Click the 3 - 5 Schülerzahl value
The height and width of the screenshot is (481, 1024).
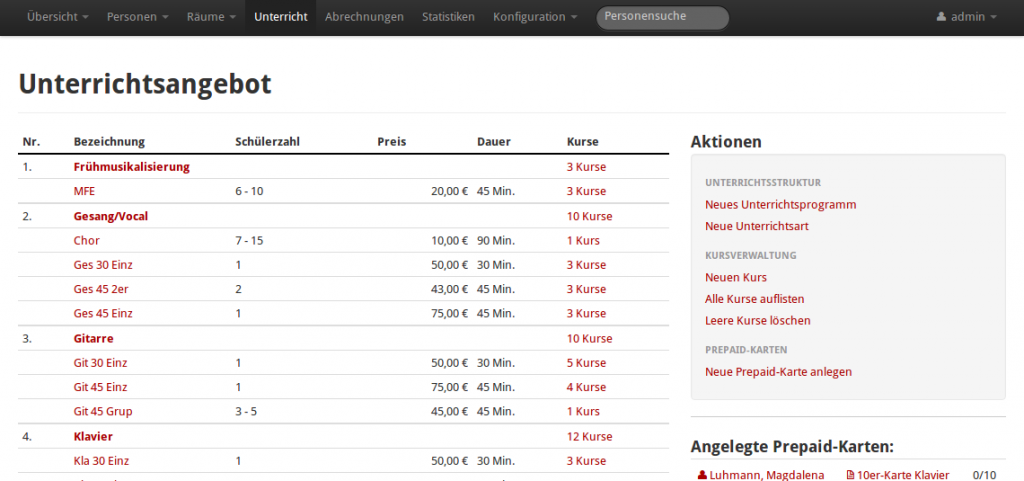coord(246,412)
